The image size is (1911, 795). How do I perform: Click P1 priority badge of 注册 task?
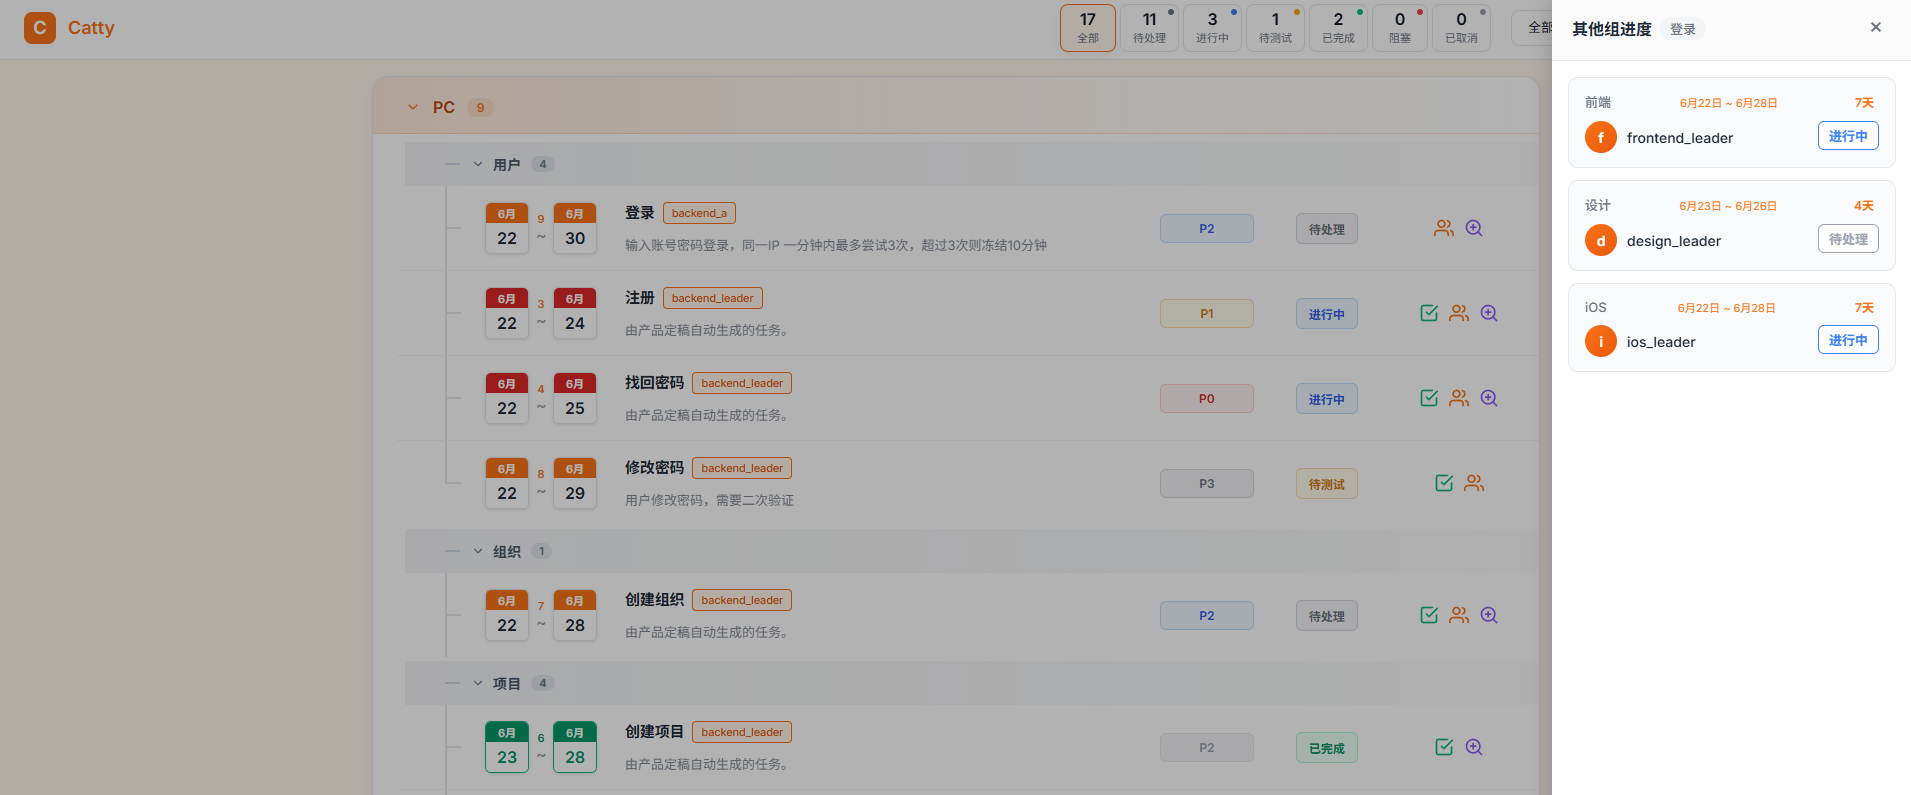point(1207,314)
